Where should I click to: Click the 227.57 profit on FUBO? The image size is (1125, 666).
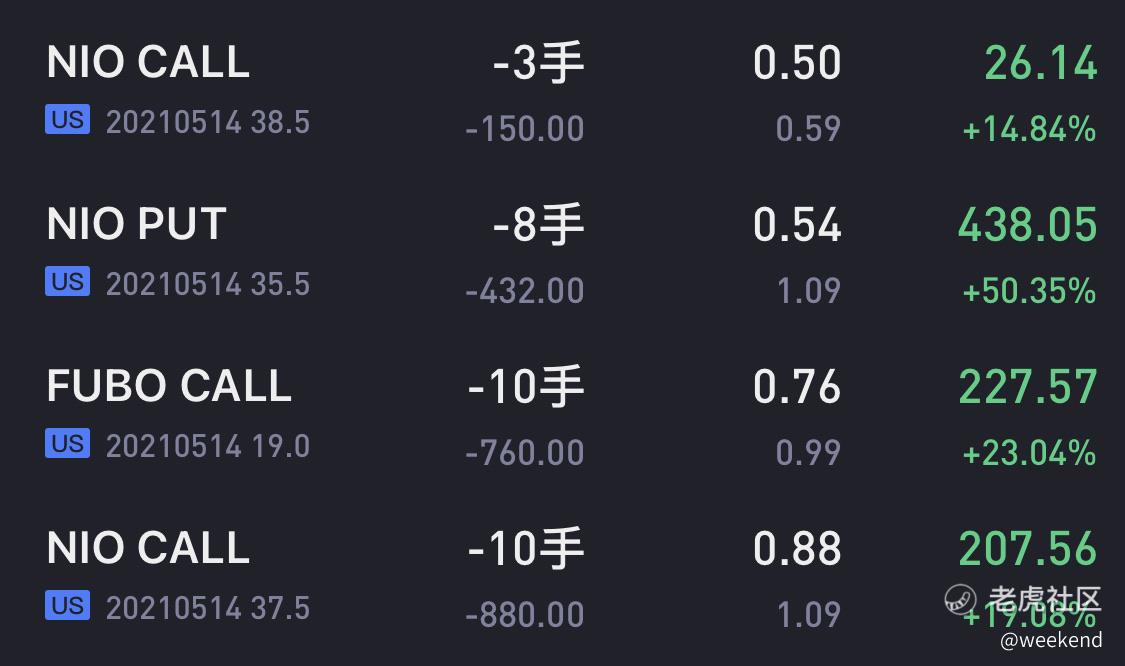[1028, 387]
